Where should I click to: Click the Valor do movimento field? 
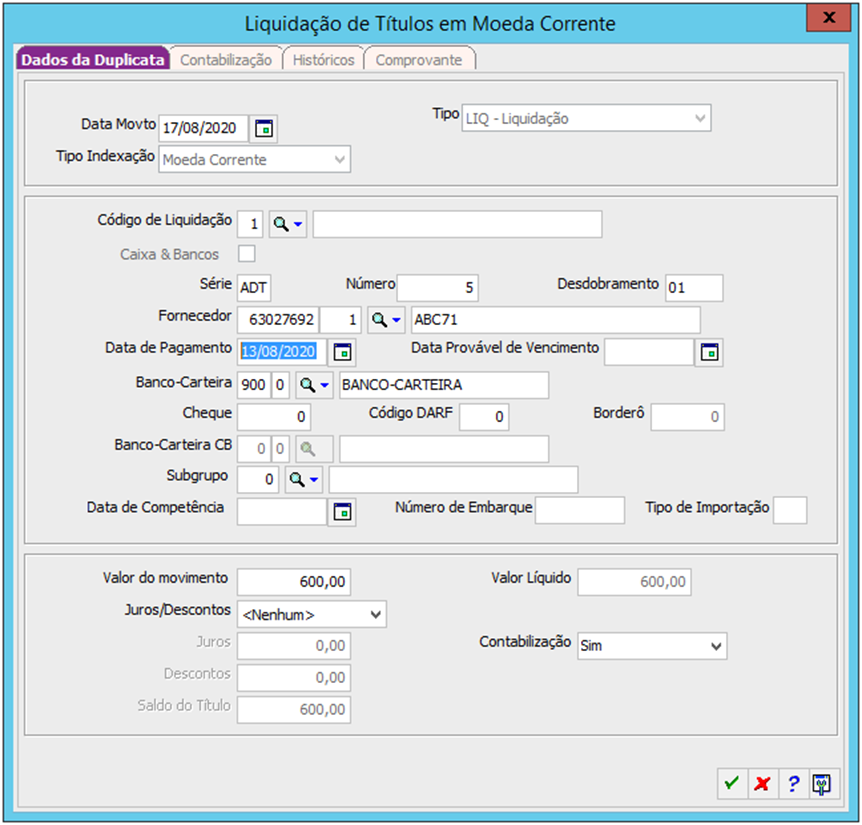[x=294, y=582]
